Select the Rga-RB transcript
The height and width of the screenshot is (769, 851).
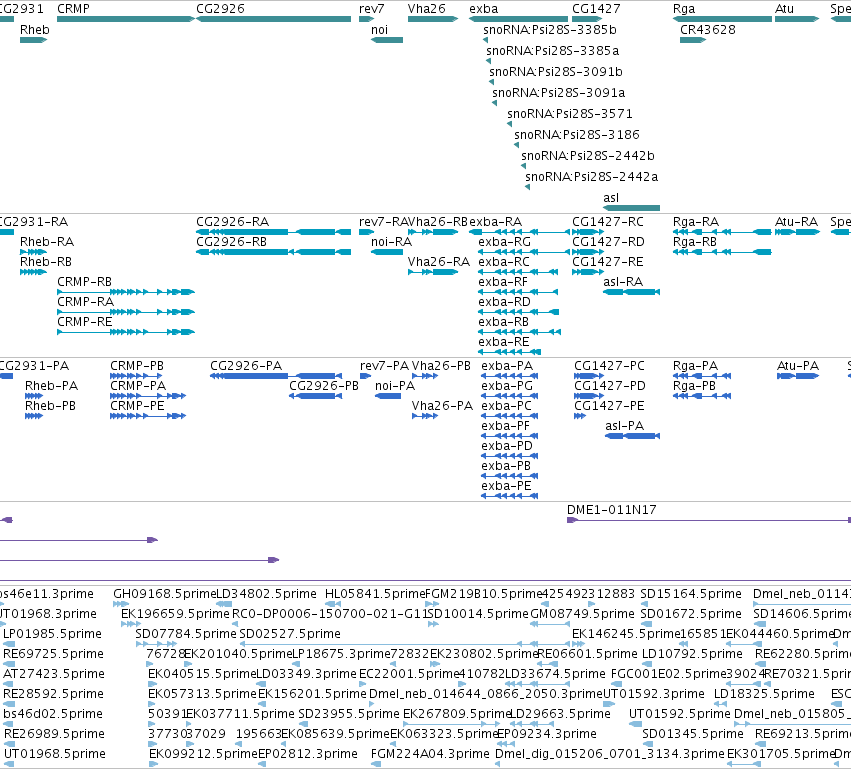tap(722, 252)
